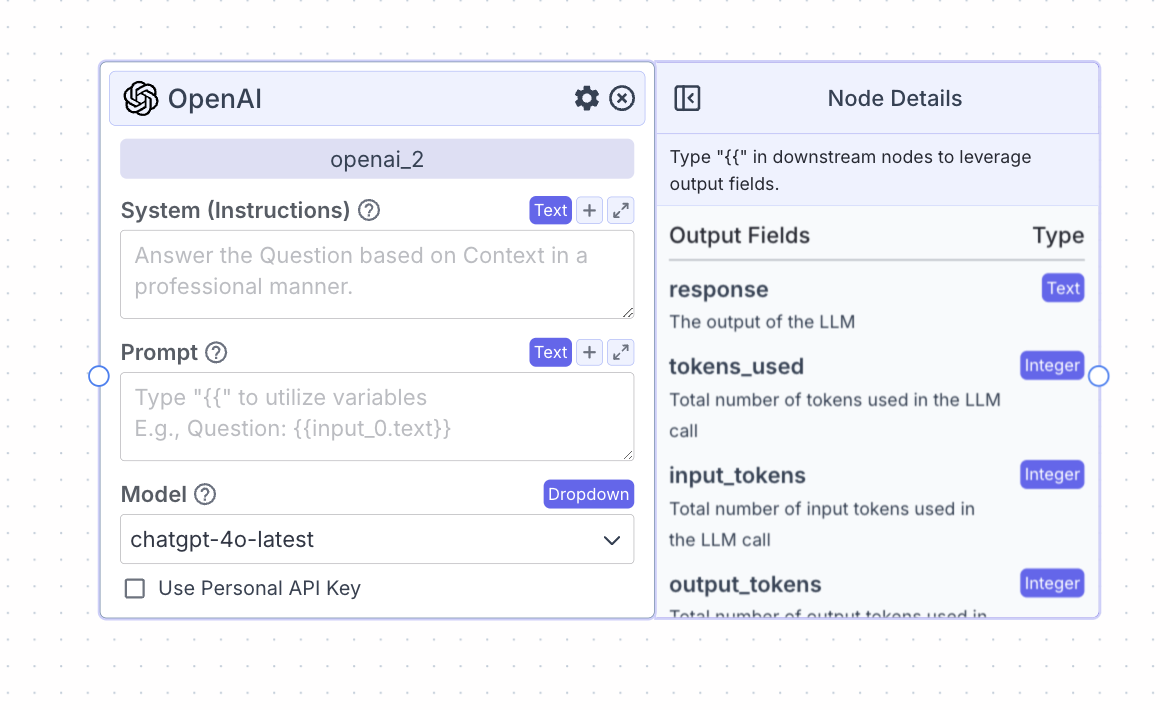
Task: Click the Prompt field label
Action: pos(159,352)
